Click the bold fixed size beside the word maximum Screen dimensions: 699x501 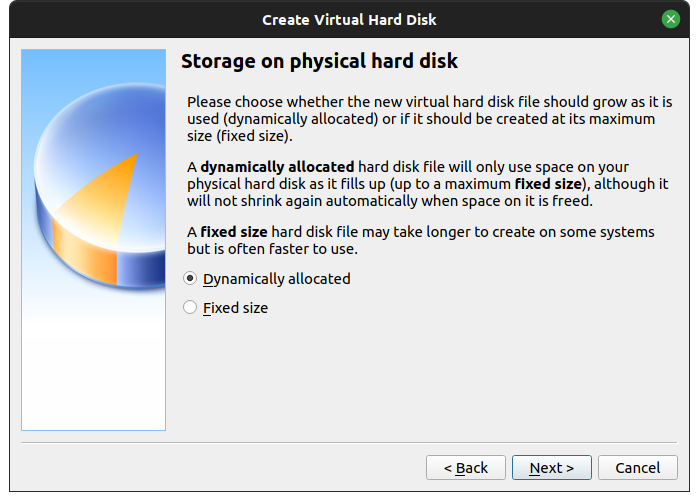tap(545, 184)
